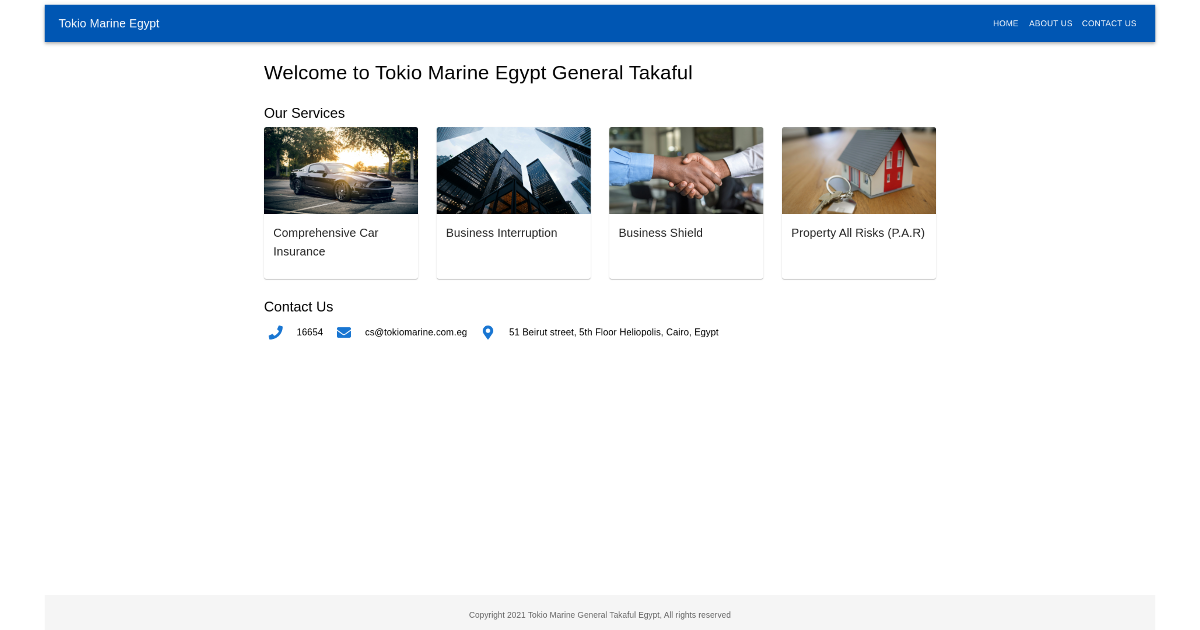This screenshot has width=1200, height=630.
Task: Click the Our Services heading
Action: pos(304,113)
